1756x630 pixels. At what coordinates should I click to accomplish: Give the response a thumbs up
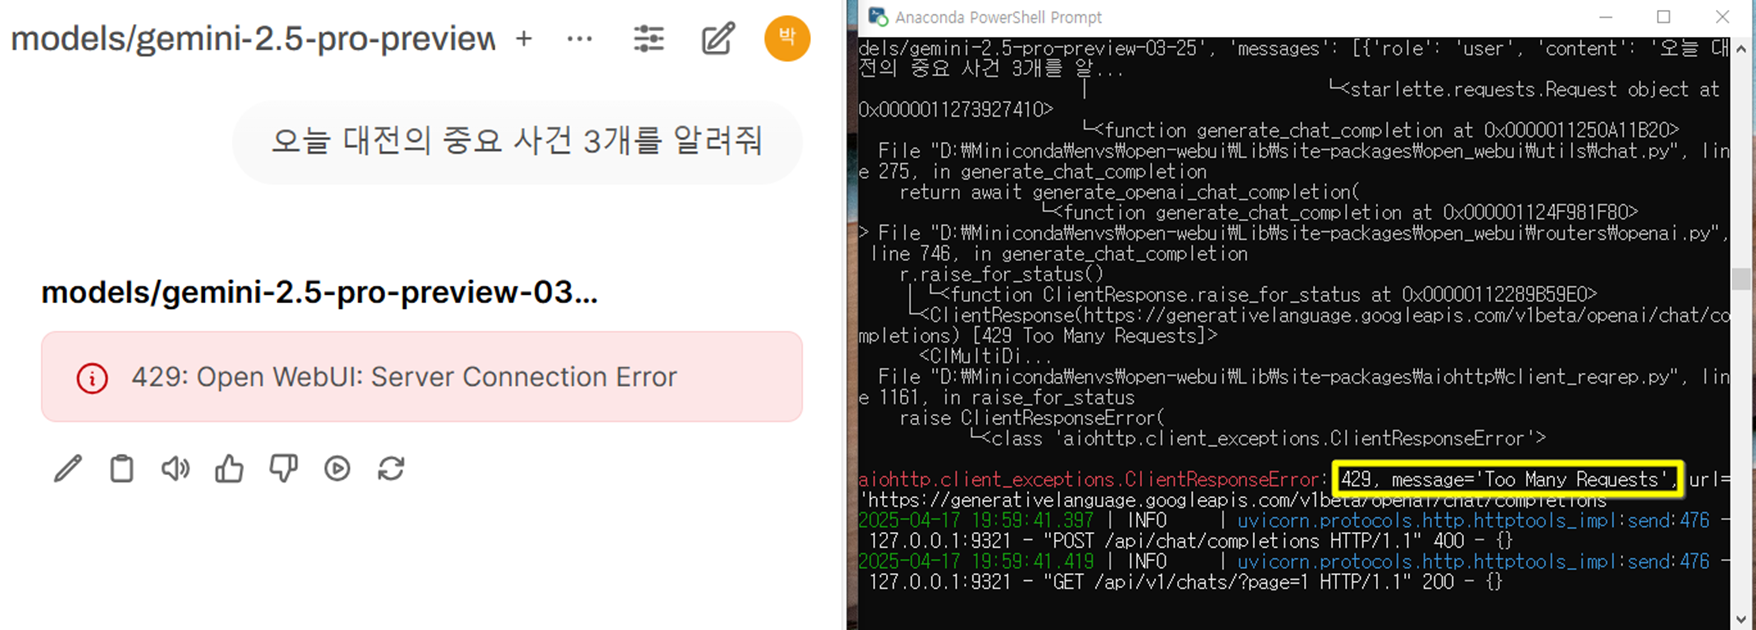pyautogui.click(x=230, y=468)
